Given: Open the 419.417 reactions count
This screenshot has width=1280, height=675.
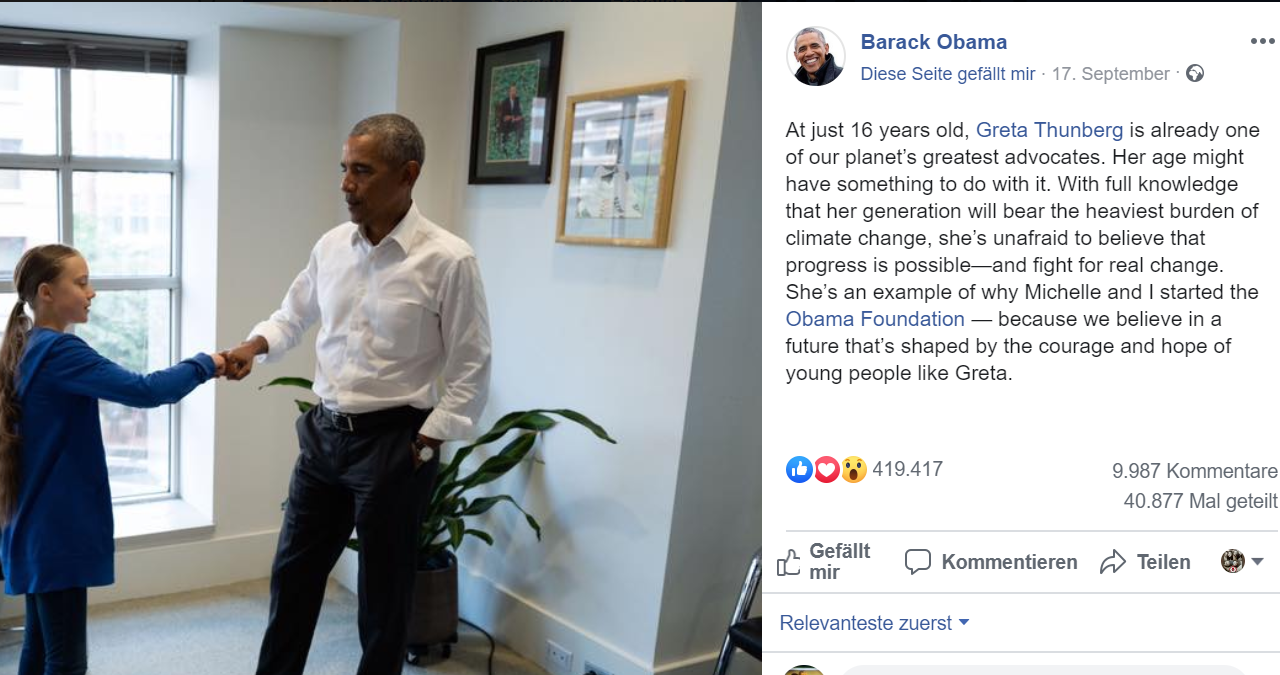Looking at the screenshot, I should (x=907, y=469).
